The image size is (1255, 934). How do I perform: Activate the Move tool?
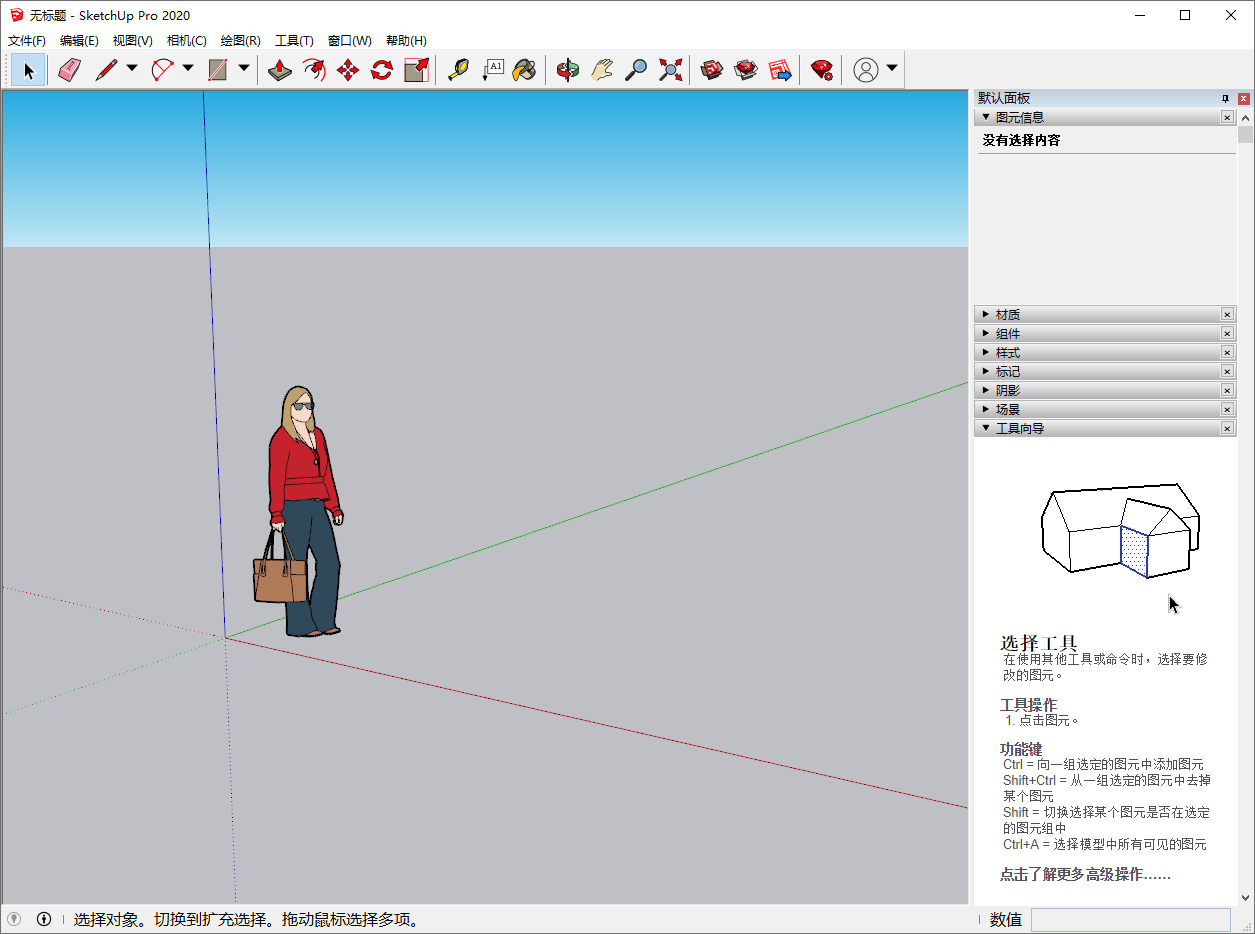click(x=348, y=70)
